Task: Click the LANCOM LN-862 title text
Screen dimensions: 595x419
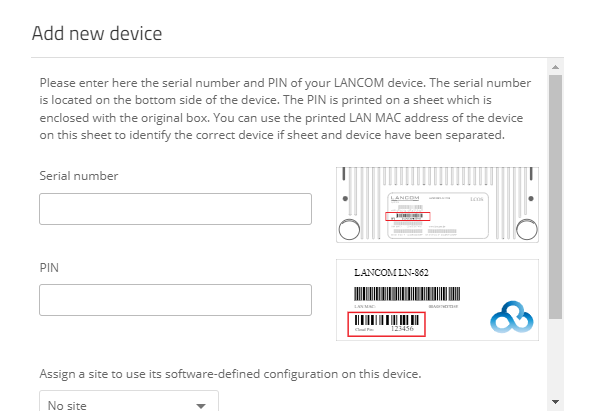Action: pos(391,273)
